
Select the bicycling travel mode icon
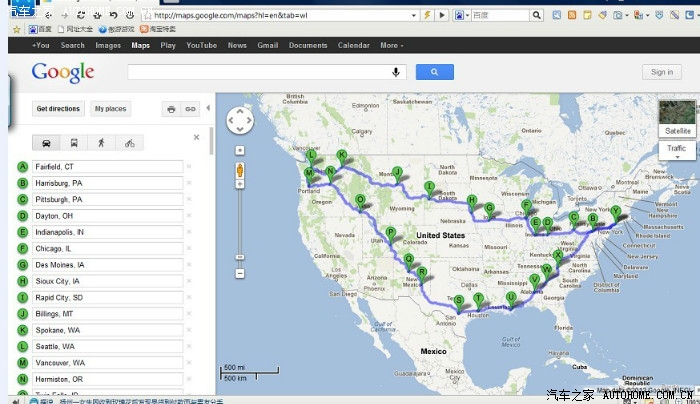[129, 143]
